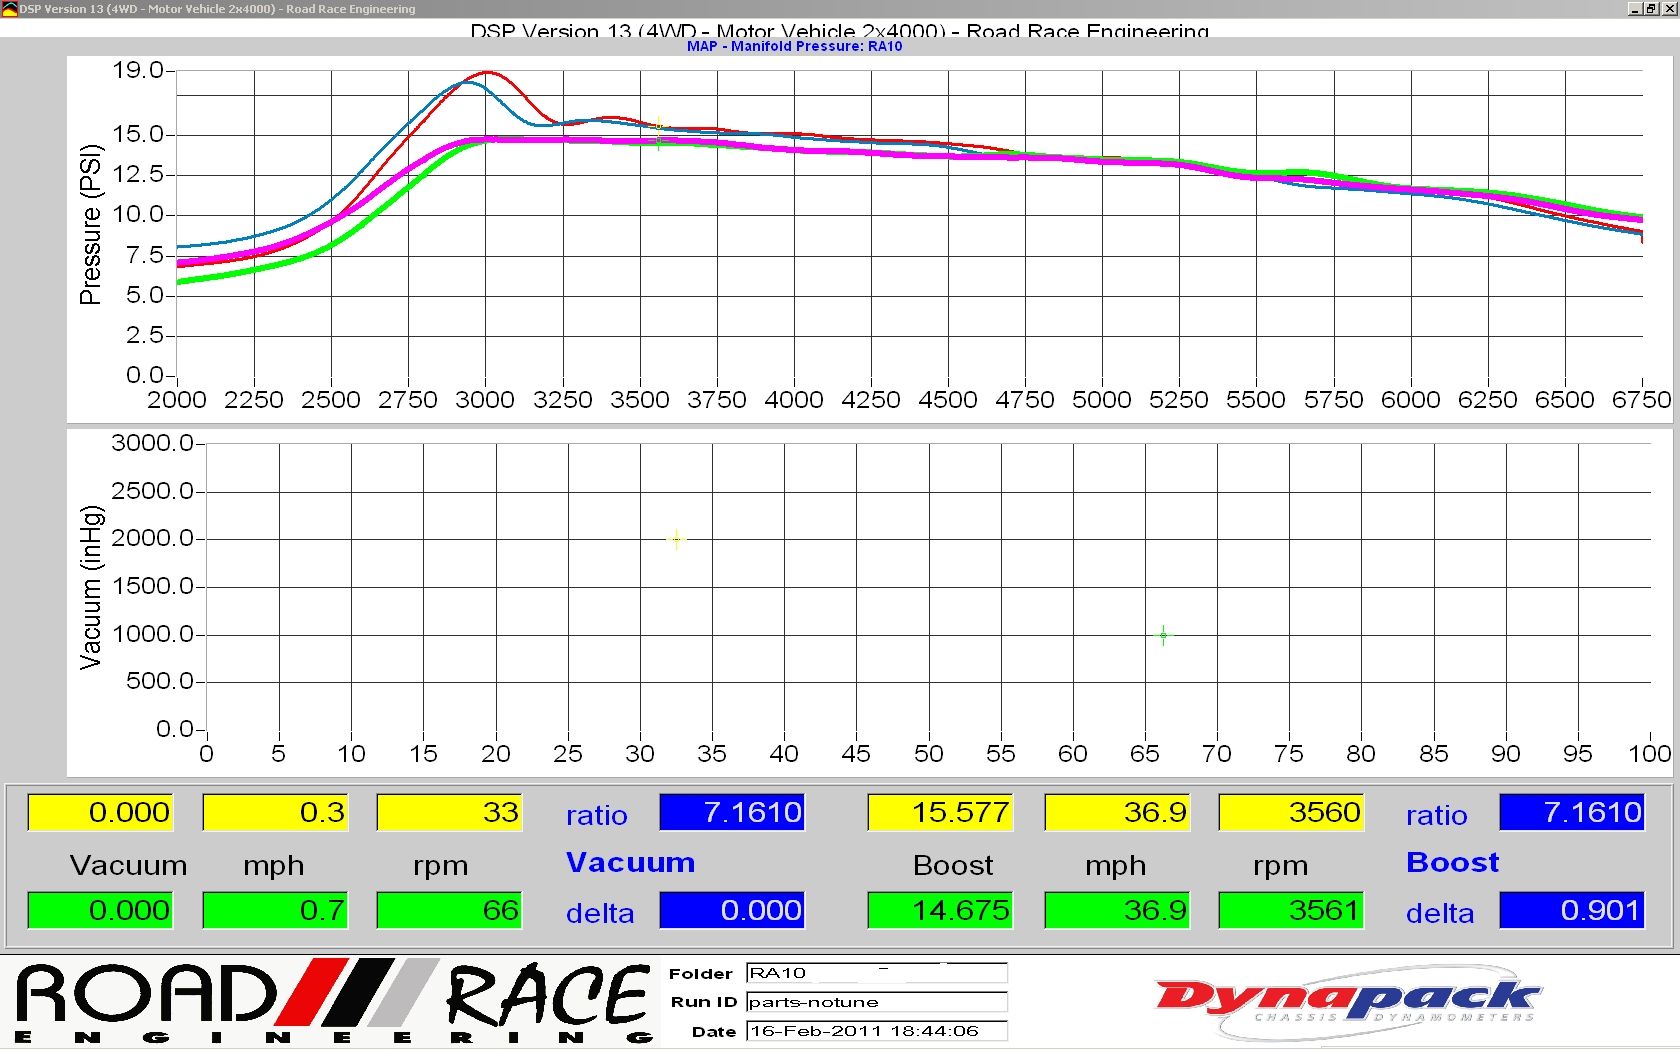This screenshot has width=1680, height=1050.
Task: Click the Date field showing 16-Feb-2011
Action: click(876, 1031)
